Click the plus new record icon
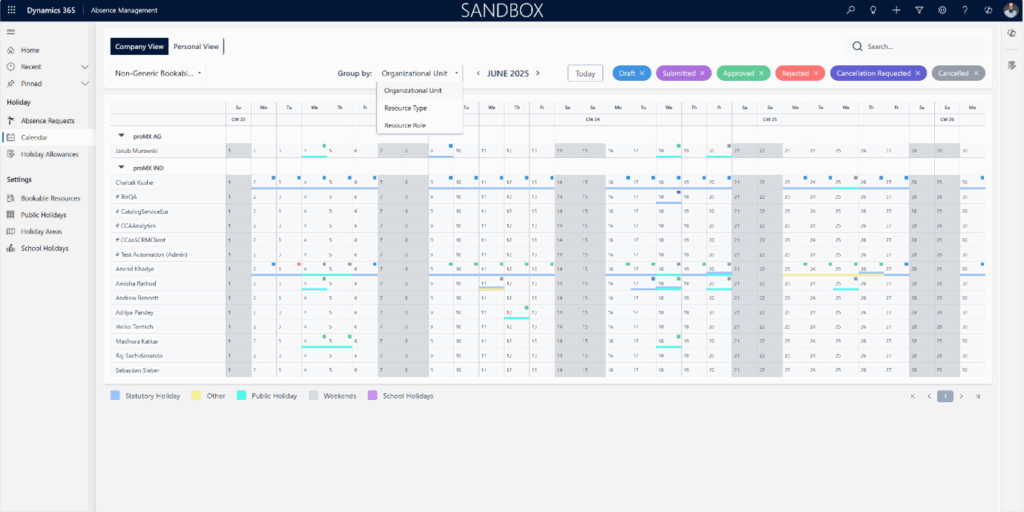This screenshot has width=1024, height=512. pyautogui.click(x=896, y=10)
